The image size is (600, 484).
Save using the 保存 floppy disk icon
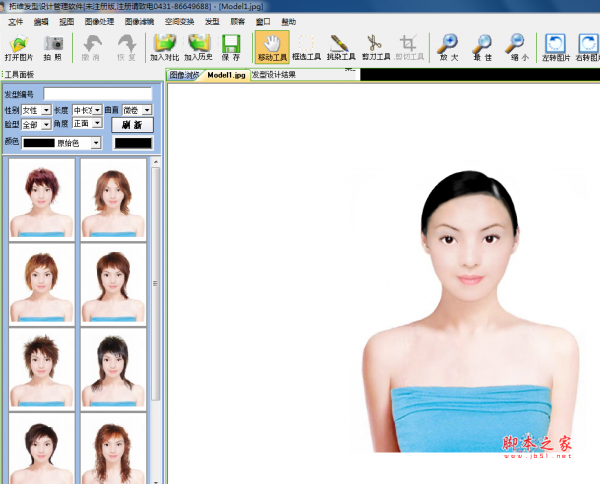(x=231, y=47)
